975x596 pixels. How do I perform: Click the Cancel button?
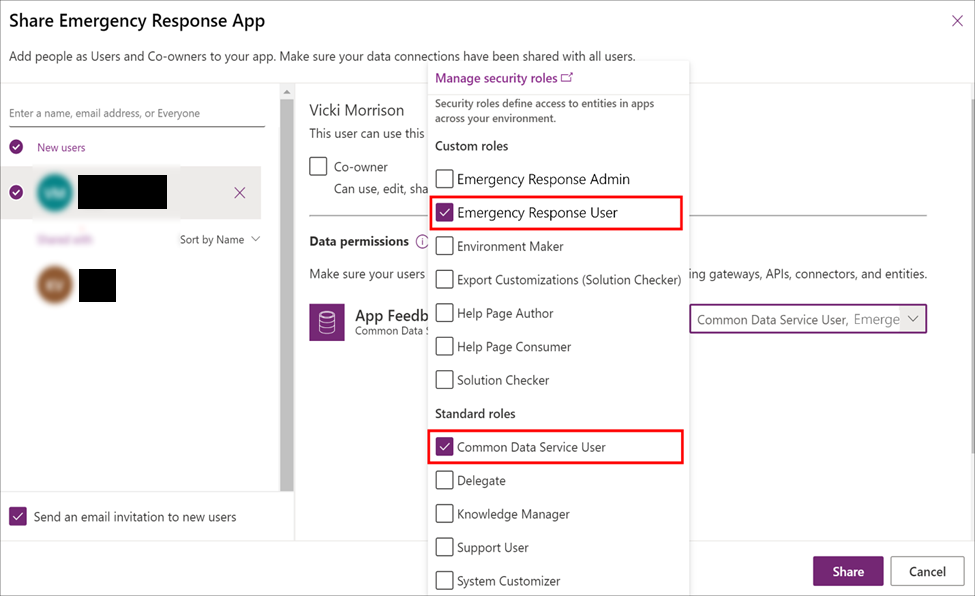[x=927, y=571]
